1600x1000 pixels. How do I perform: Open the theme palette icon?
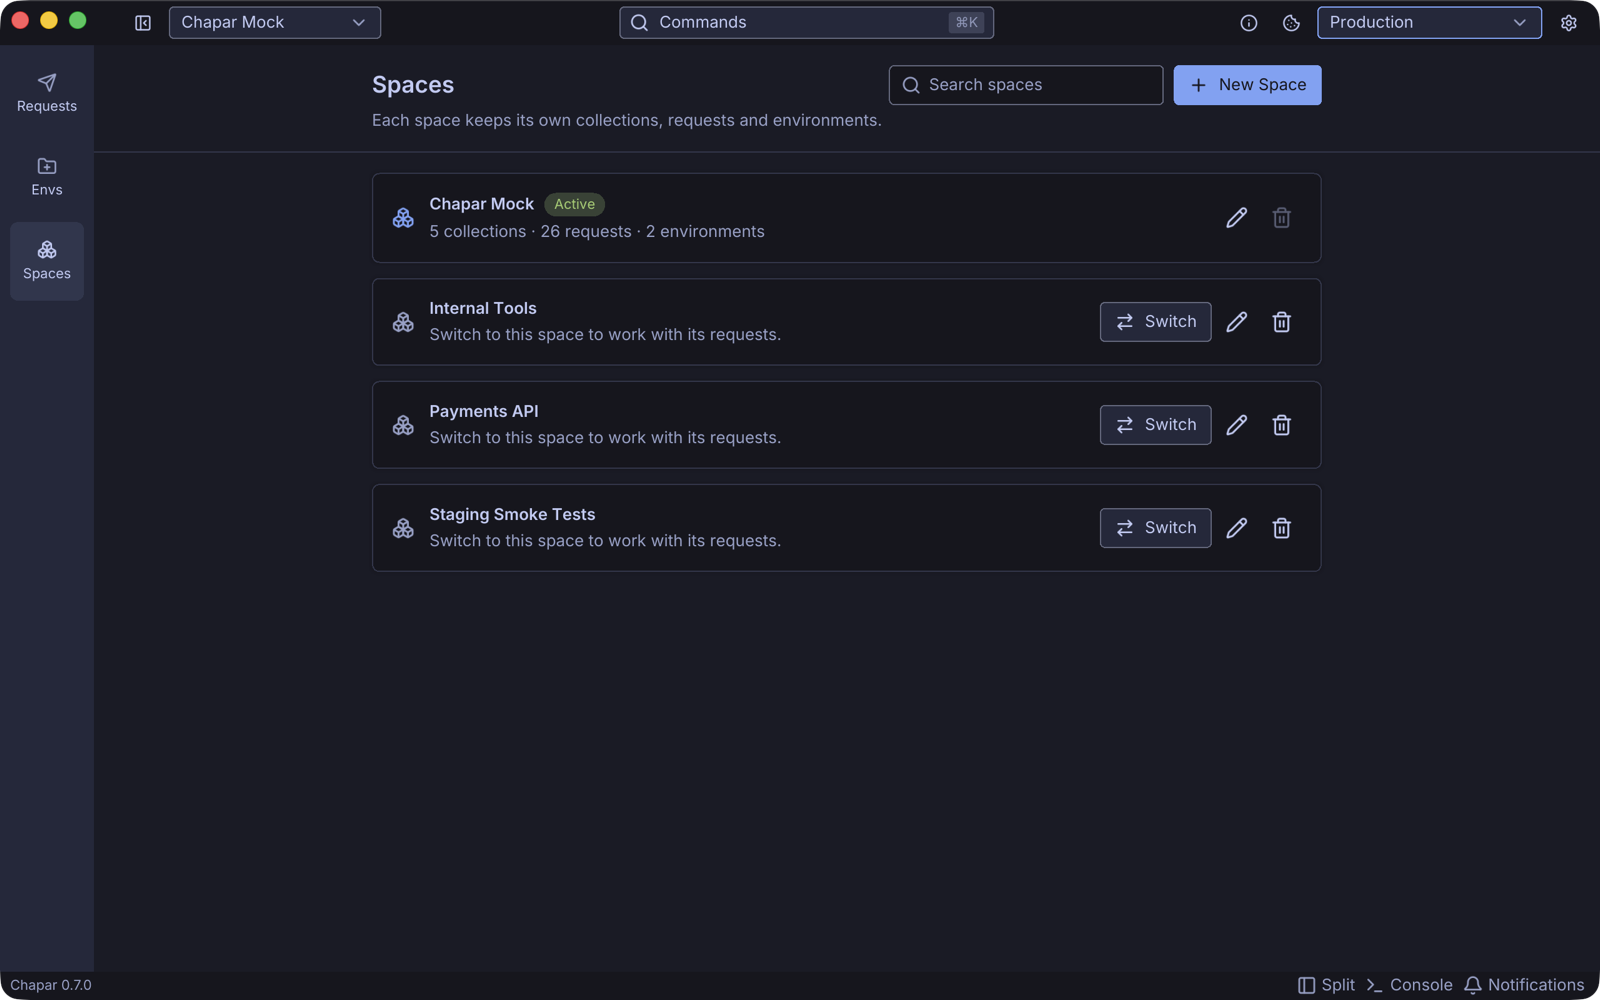(x=1291, y=23)
